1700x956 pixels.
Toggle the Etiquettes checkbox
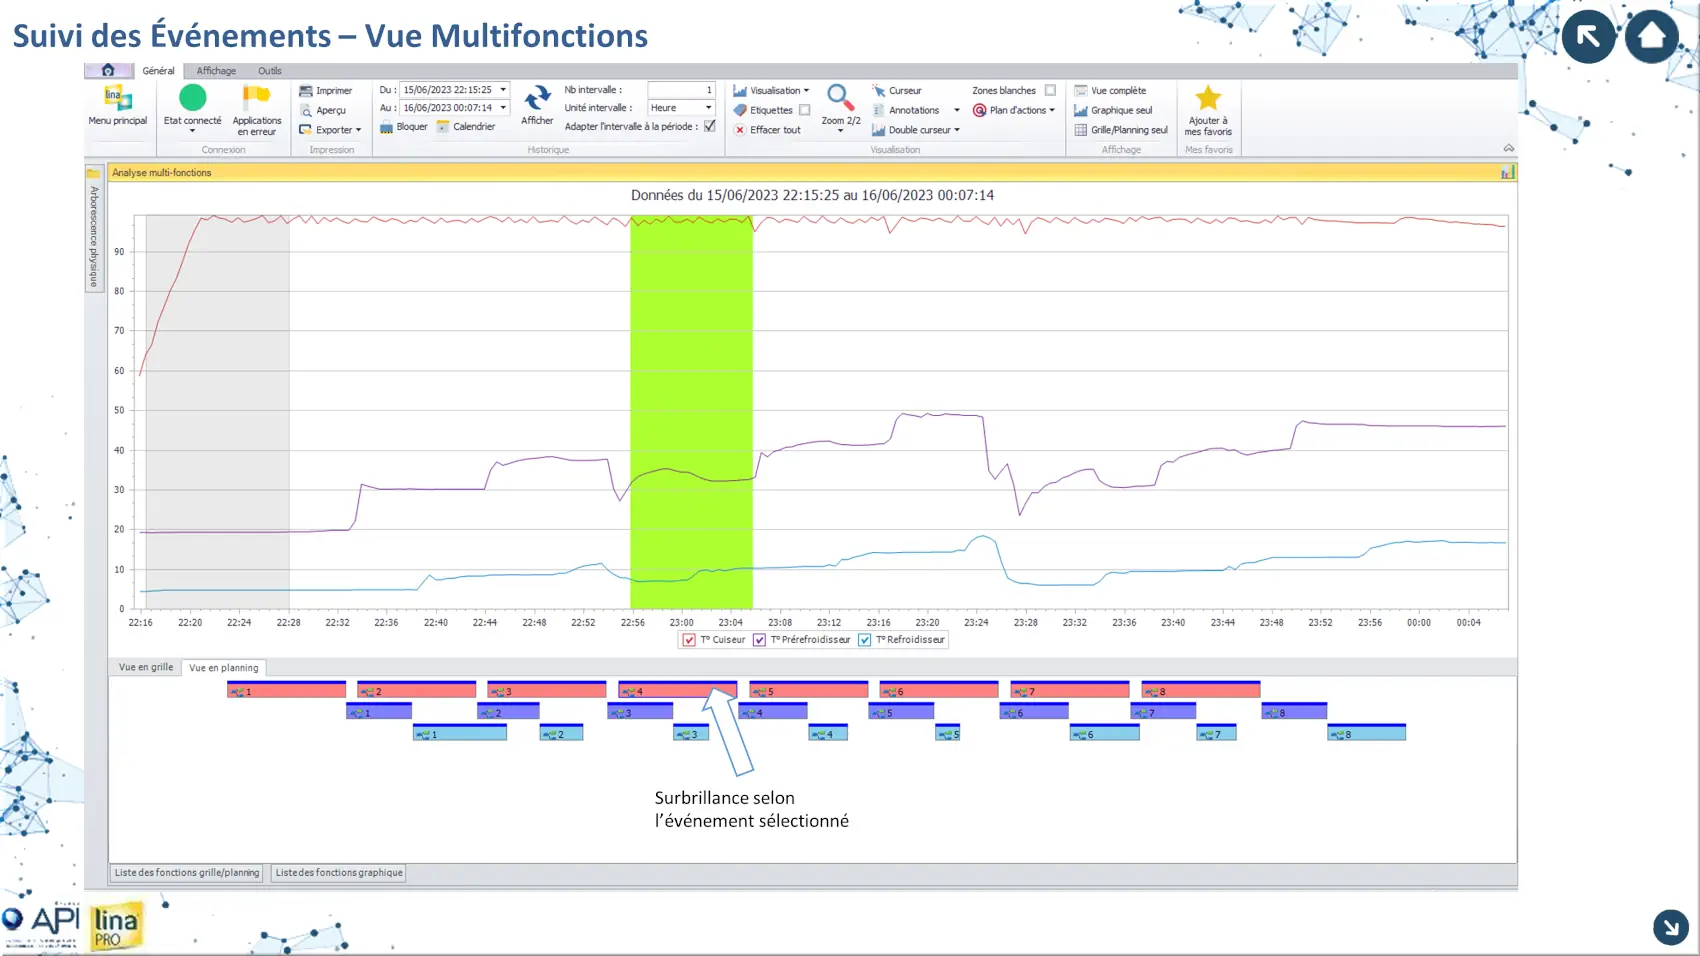coord(804,110)
